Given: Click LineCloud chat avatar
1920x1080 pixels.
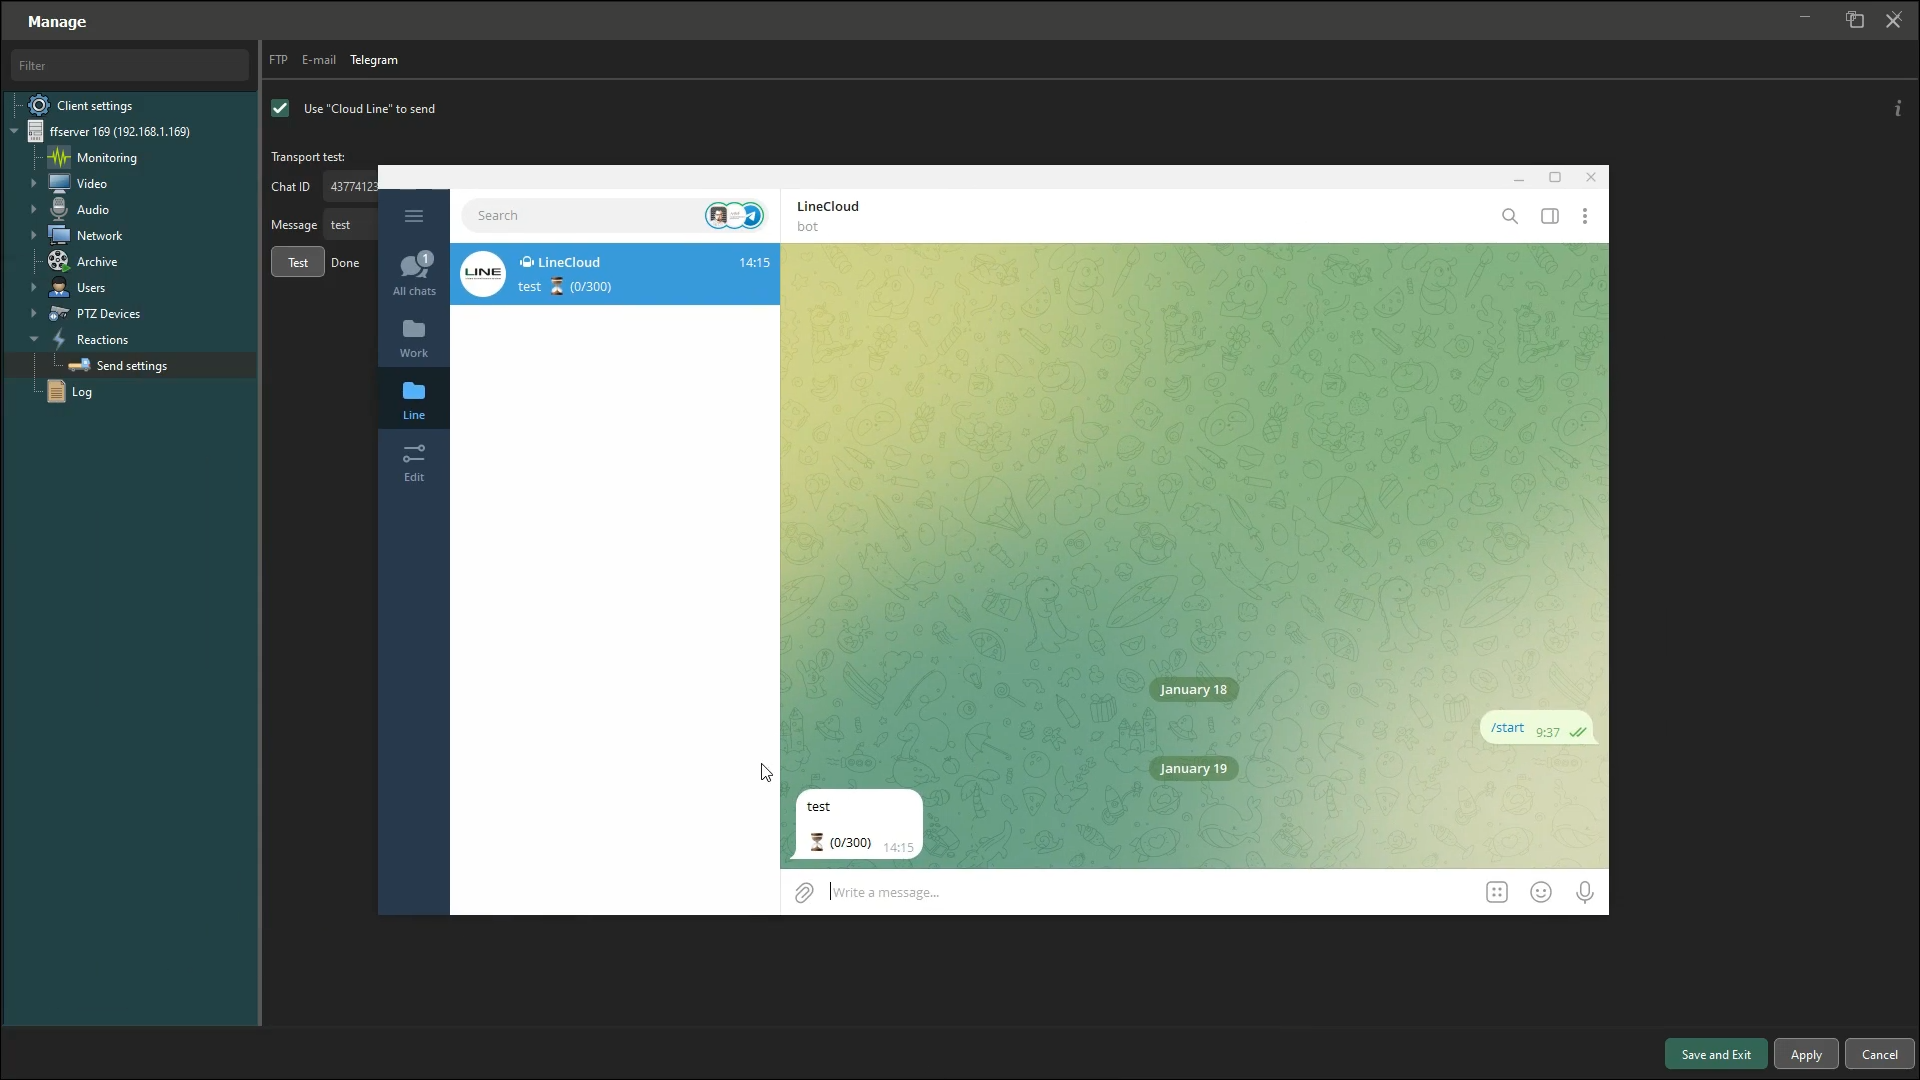Looking at the screenshot, I should coord(483,274).
